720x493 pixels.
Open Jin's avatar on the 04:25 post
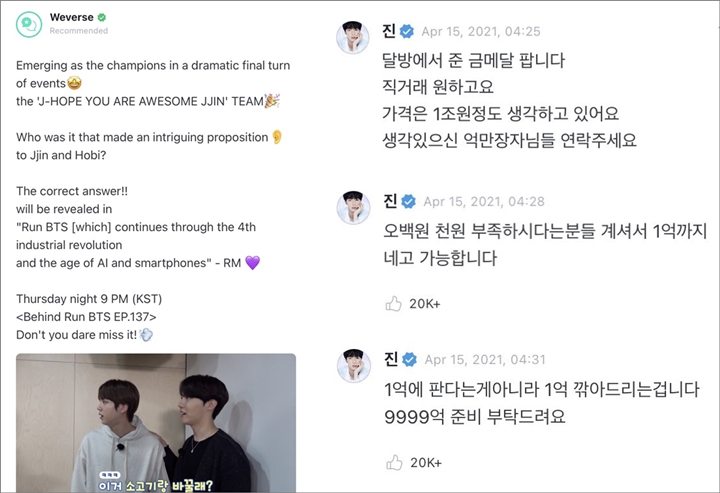pos(353,37)
